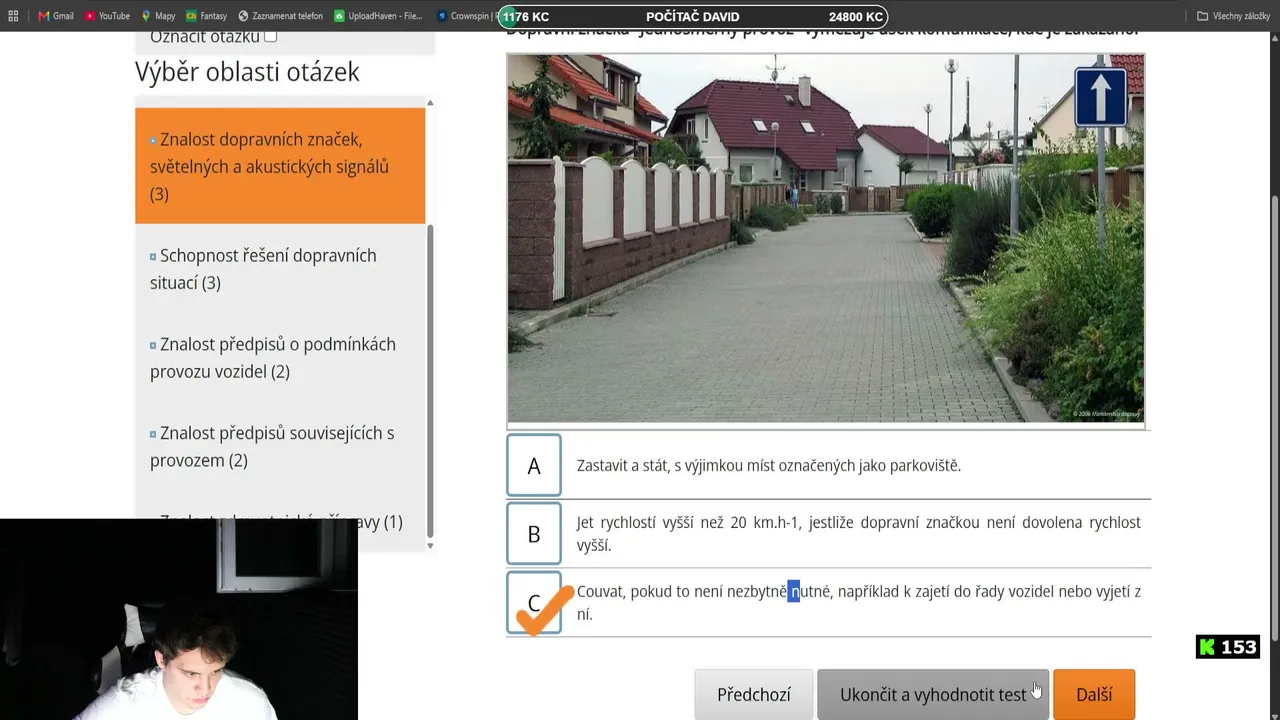This screenshot has width=1280, height=720.
Task: Open the YouTube bookmark
Action: click(x=107, y=16)
